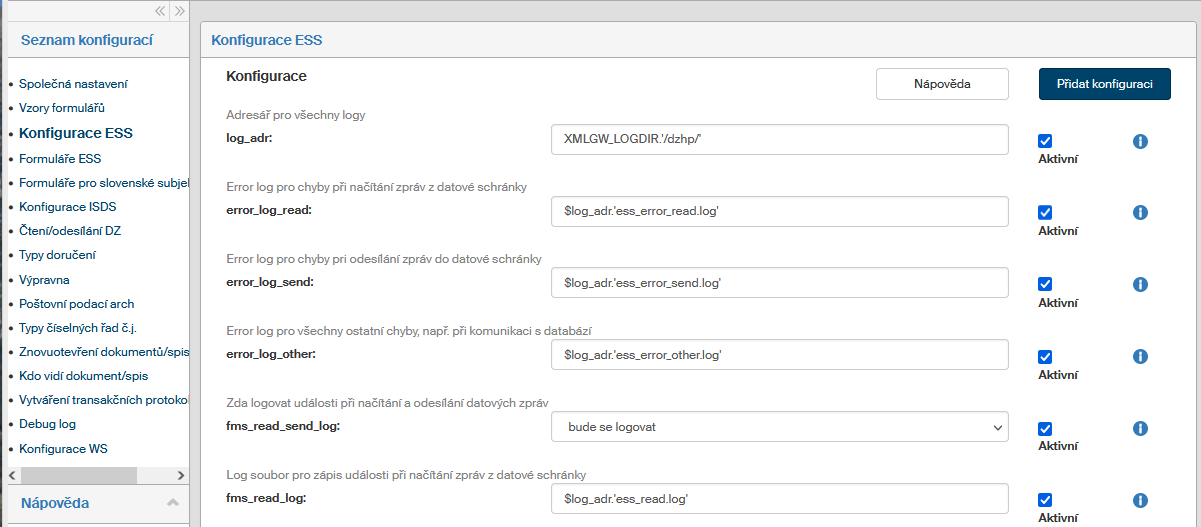Click the info icon beside error_log_read
Screen dimensions: 1201x527
click(1140, 213)
